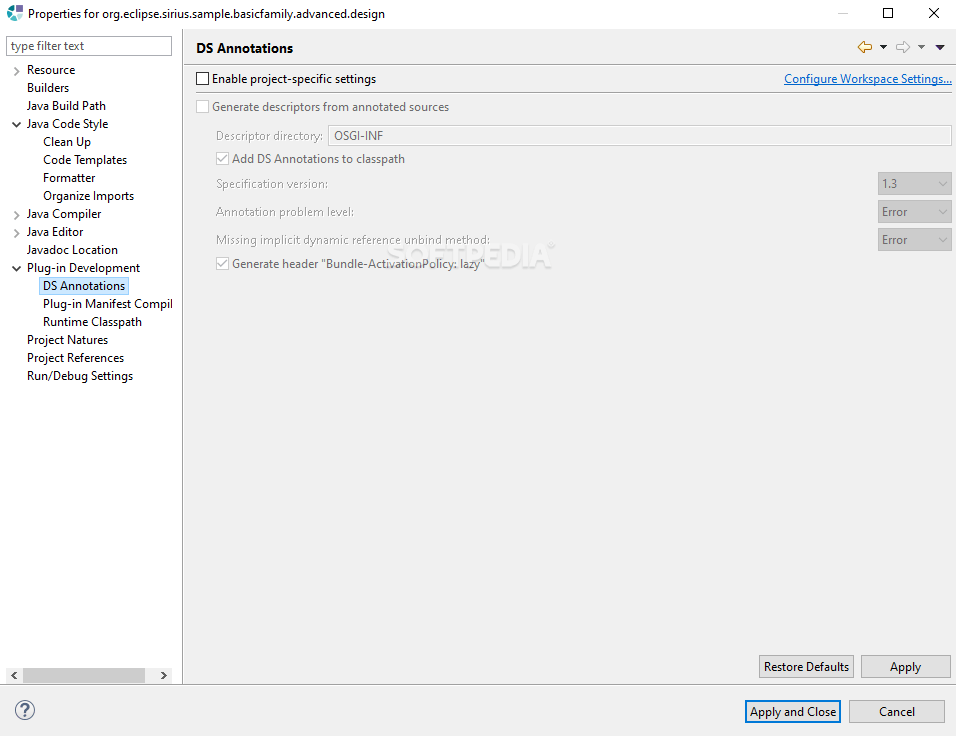956x736 pixels.
Task: Open Configure Workspace Settings link
Action: (x=867, y=78)
